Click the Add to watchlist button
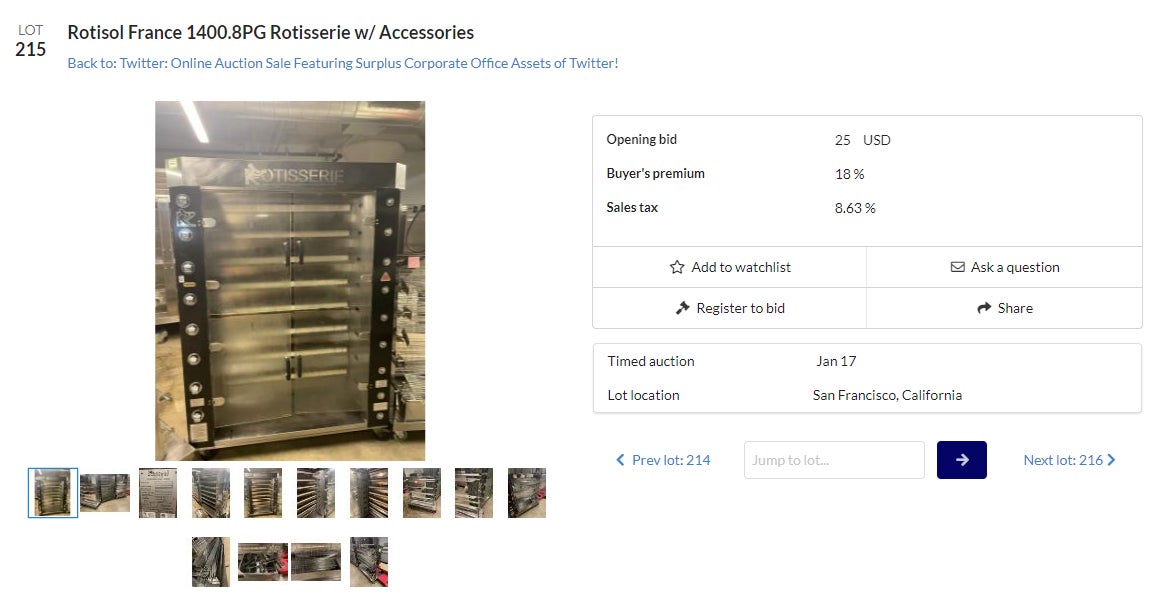This screenshot has height=602, width=1172. [x=730, y=267]
